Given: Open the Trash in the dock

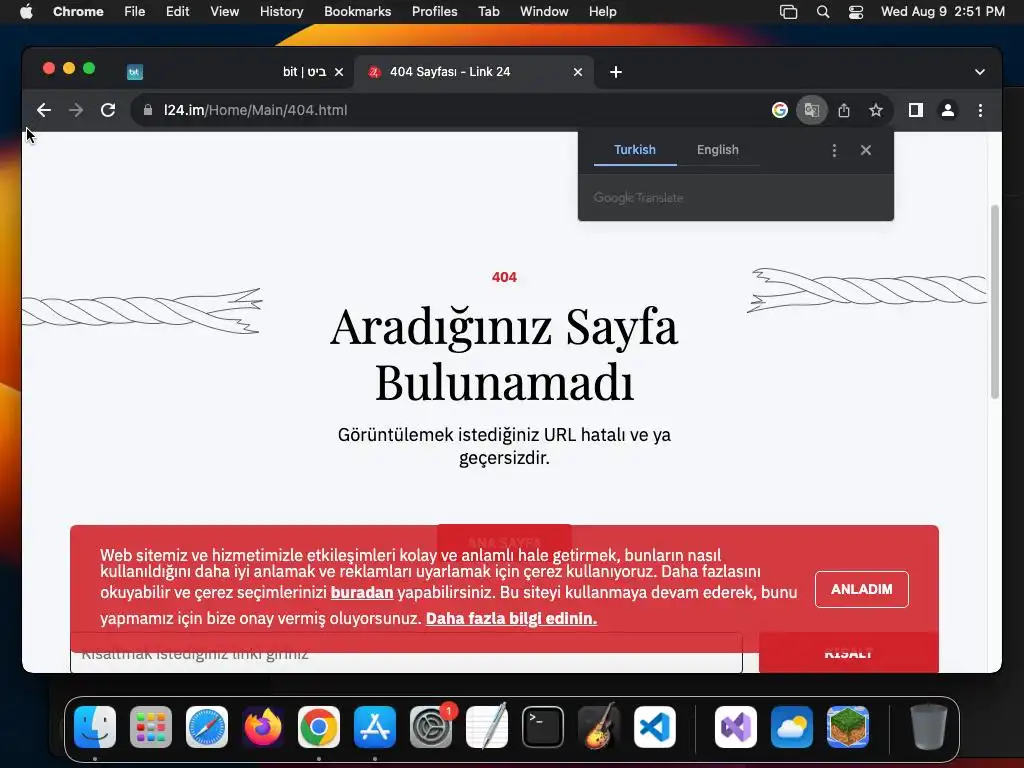Looking at the screenshot, I should 929,727.
